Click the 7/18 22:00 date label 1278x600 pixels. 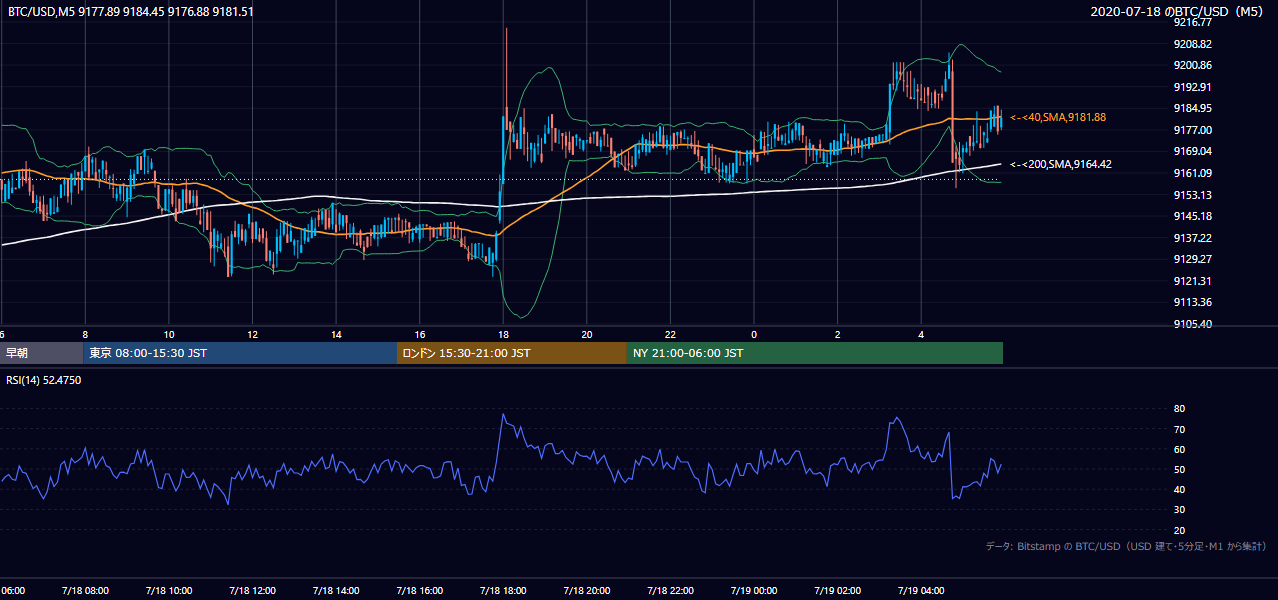670,591
